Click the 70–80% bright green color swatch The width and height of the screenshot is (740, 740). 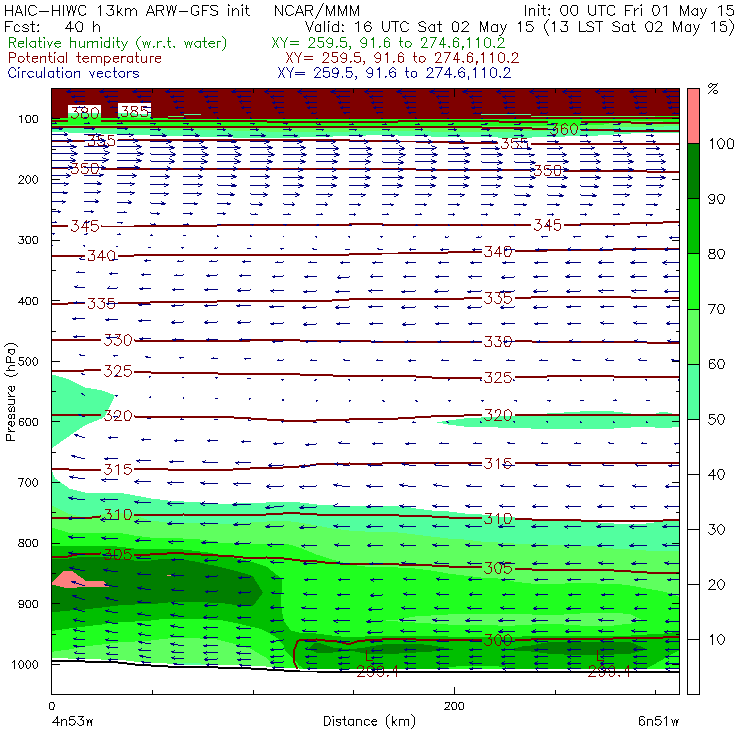[693, 281]
